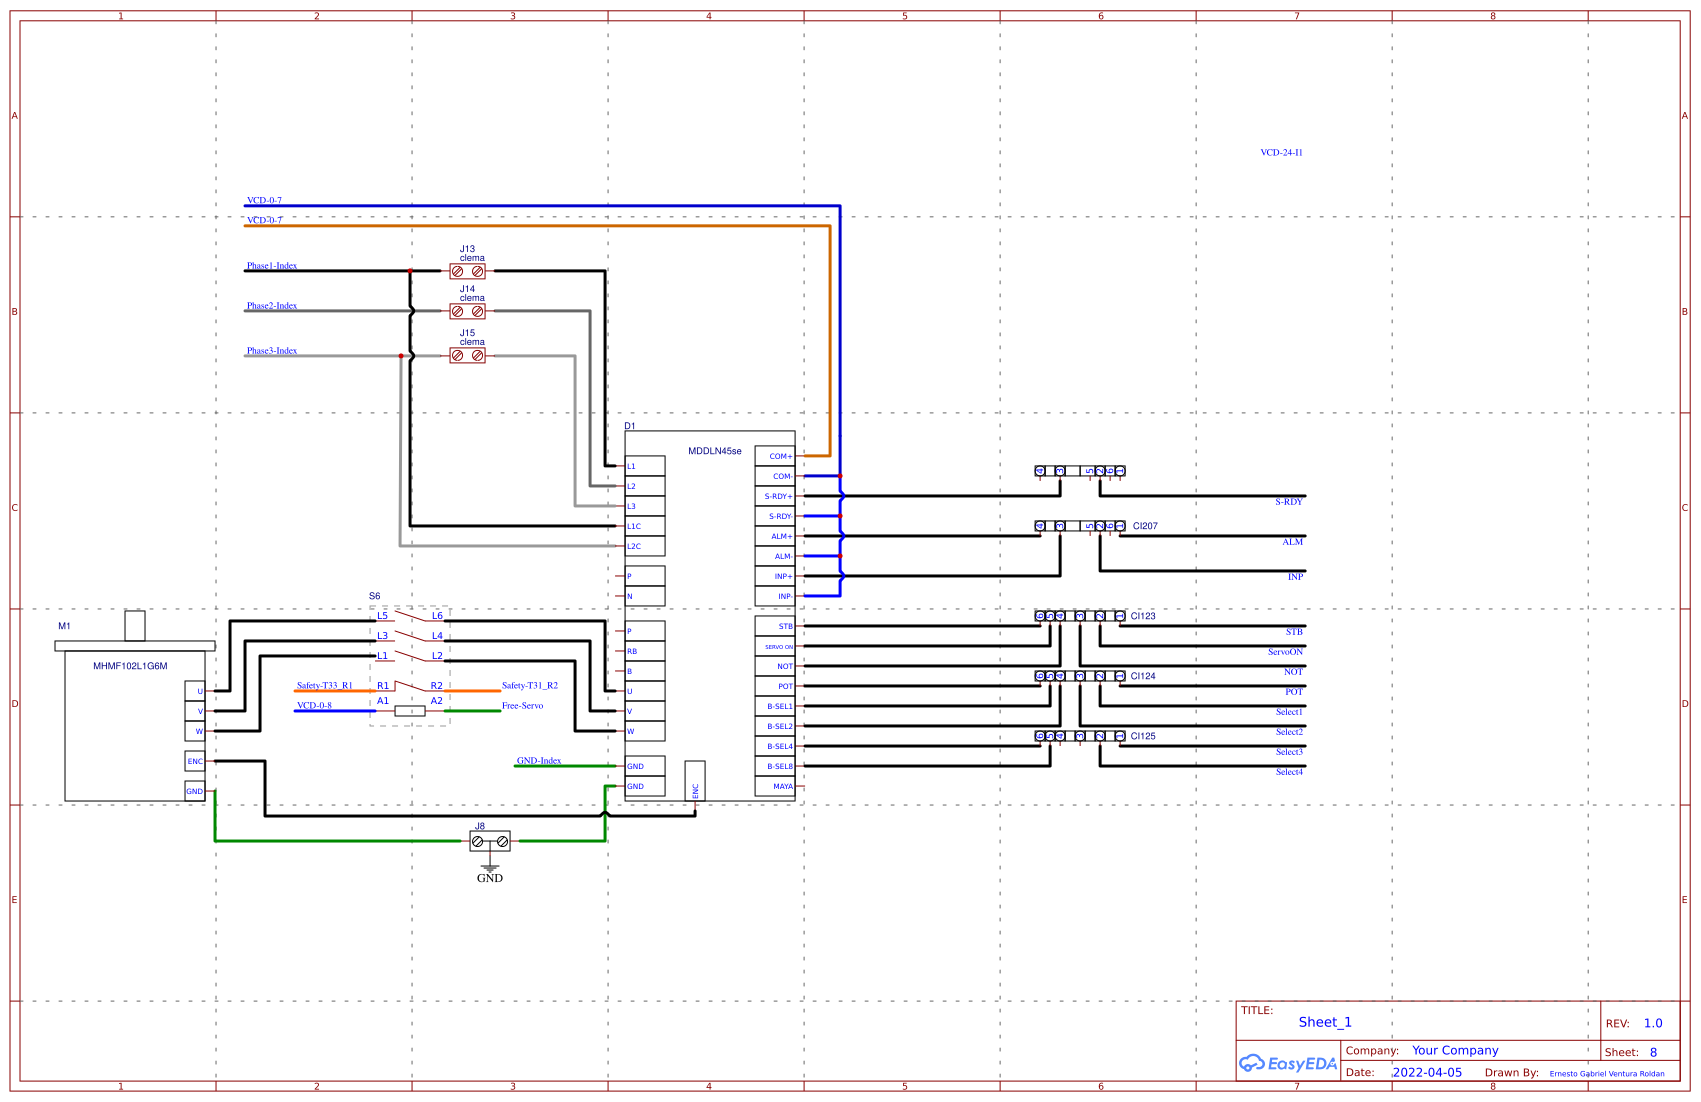
Task: Select the VCD-0-7 net label
Action: tap(263, 199)
